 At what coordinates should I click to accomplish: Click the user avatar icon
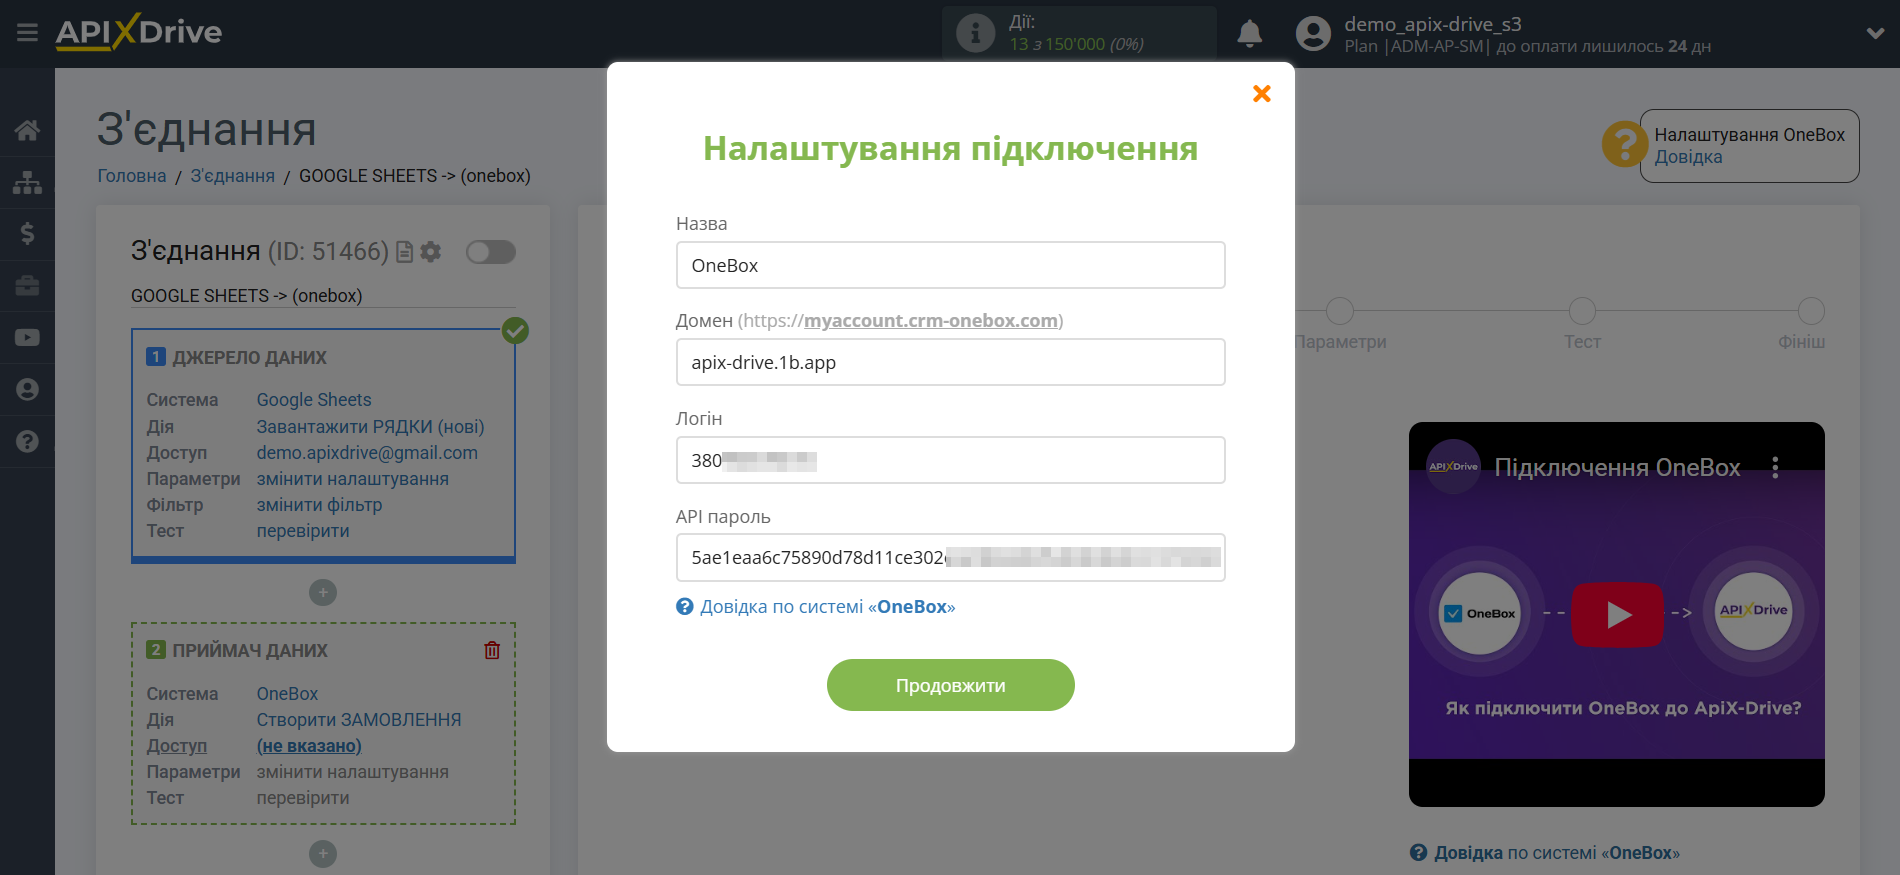pyautogui.click(x=1313, y=34)
